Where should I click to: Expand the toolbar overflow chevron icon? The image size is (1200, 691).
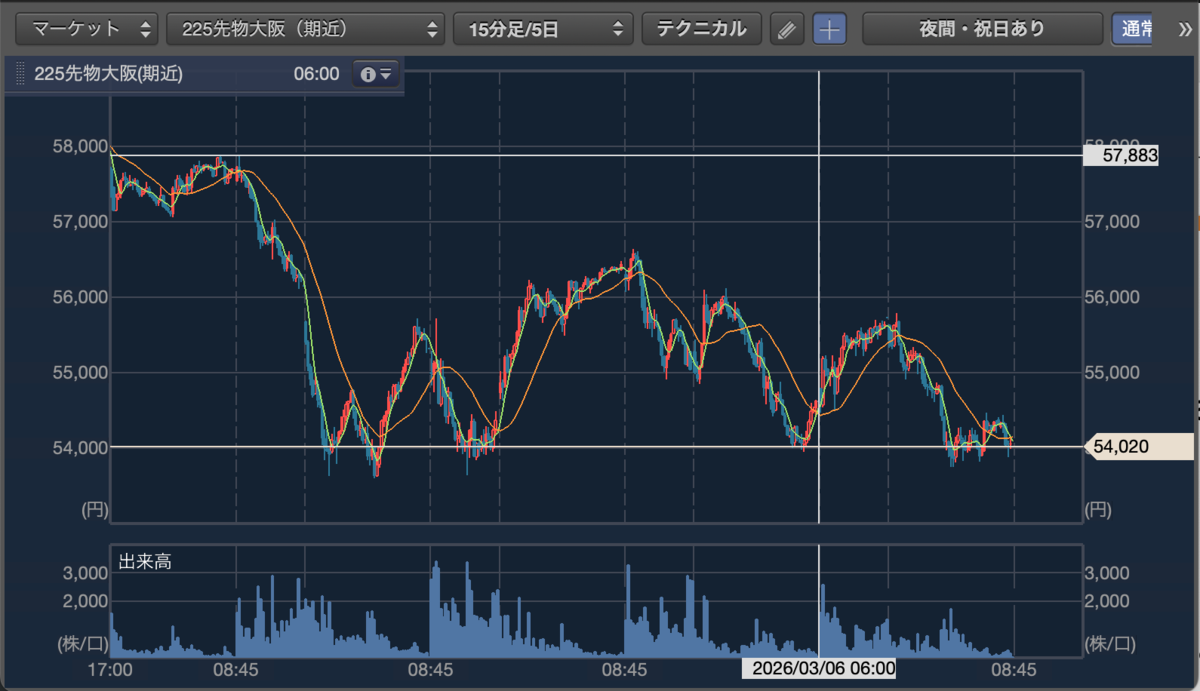click(x=1186, y=29)
